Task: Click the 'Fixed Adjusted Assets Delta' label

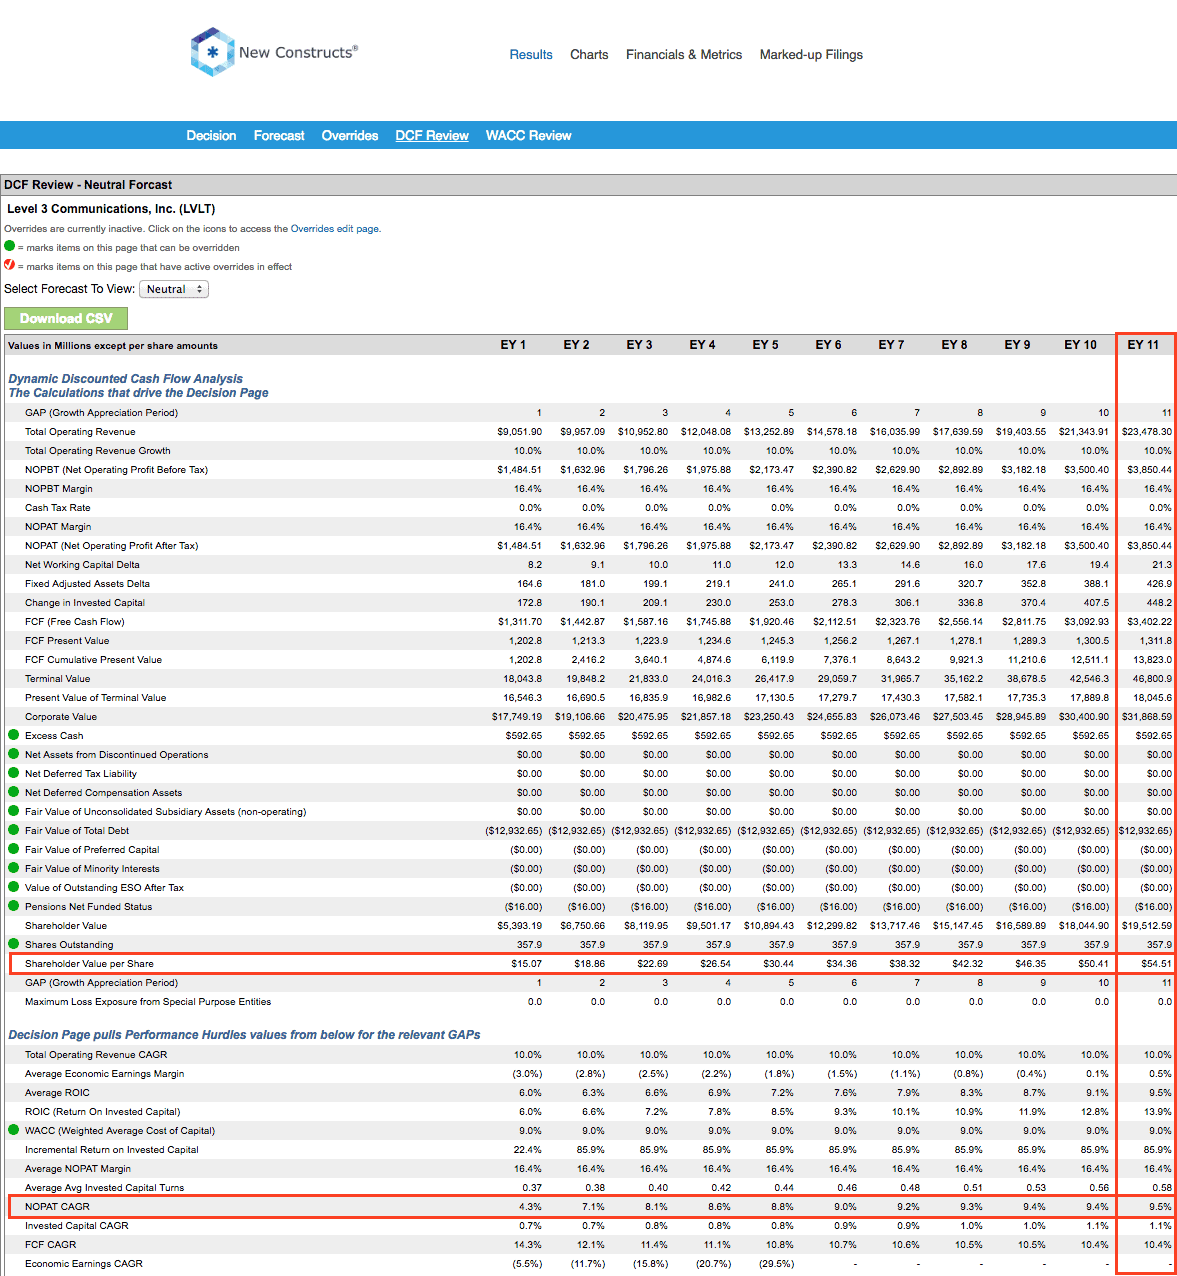Action: (87, 584)
